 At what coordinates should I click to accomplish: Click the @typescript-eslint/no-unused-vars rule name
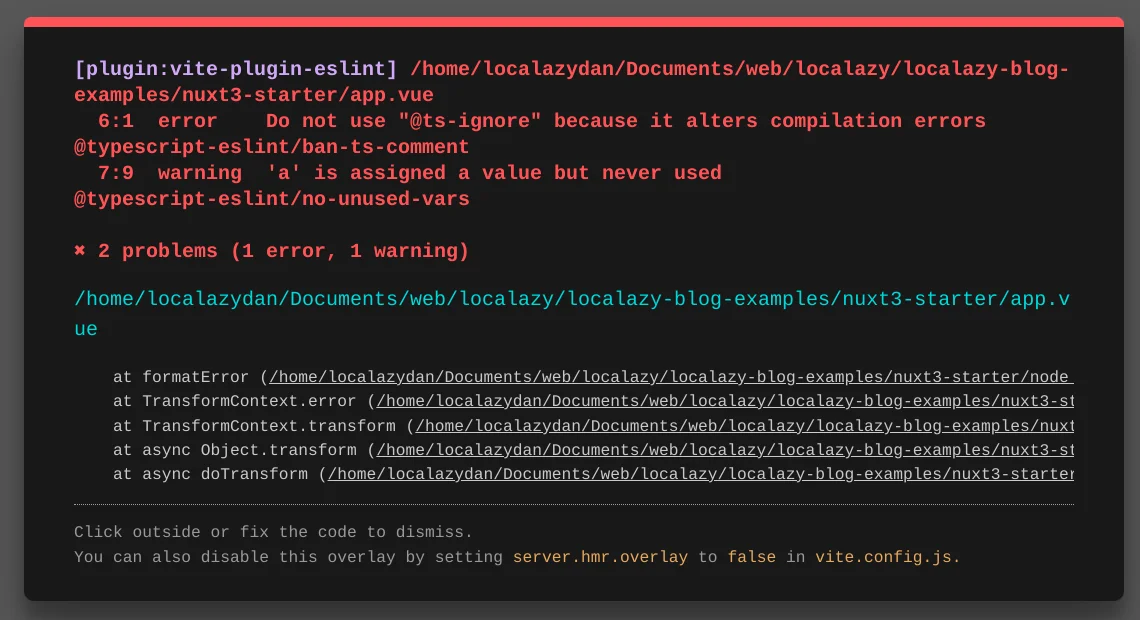pos(272,199)
